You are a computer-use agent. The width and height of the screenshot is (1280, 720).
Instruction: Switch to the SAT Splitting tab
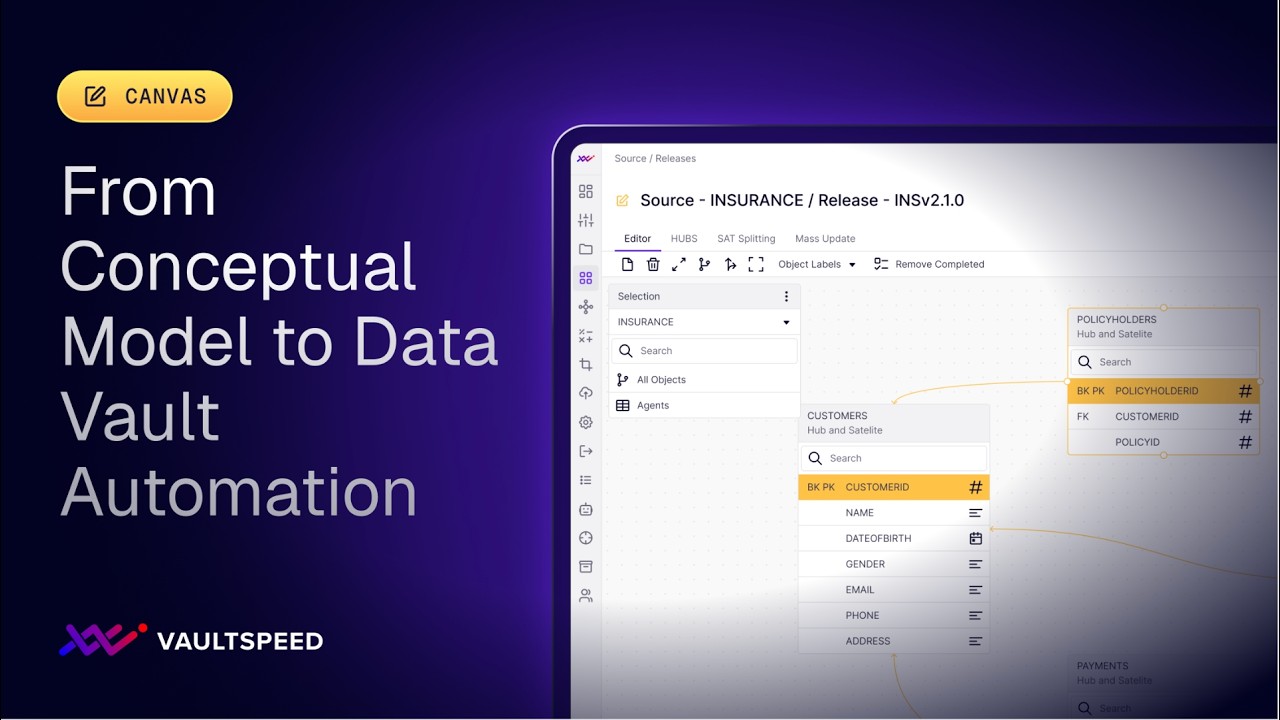pyautogui.click(x=746, y=238)
